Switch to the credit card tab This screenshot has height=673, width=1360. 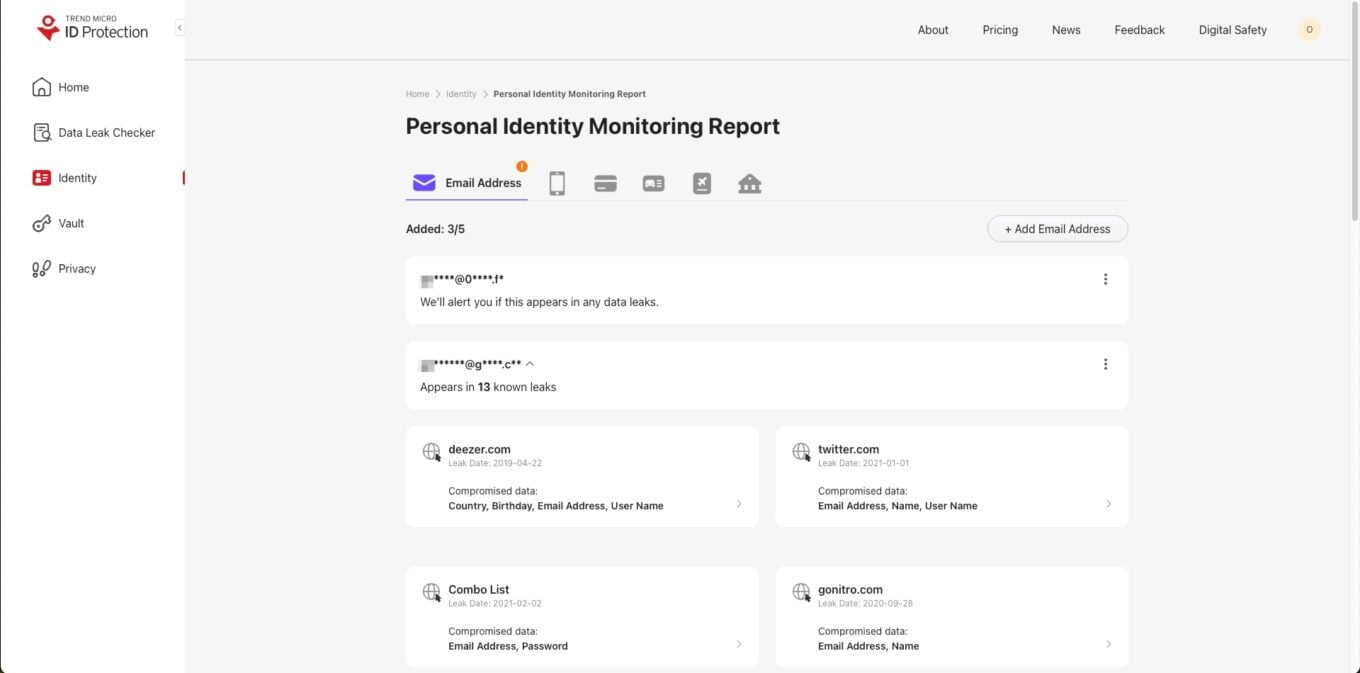(605, 184)
